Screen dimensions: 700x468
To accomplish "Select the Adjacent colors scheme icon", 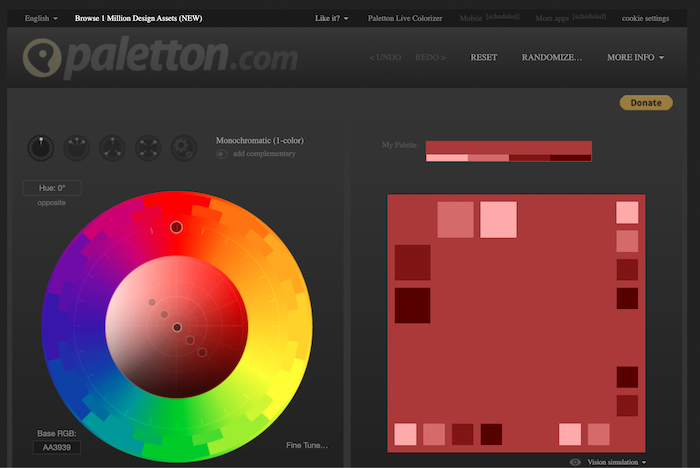I will coord(75,149).
